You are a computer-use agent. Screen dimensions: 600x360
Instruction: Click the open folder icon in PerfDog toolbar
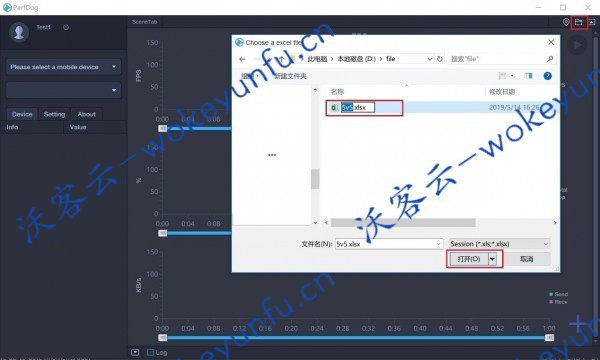[x=579, y=23]
